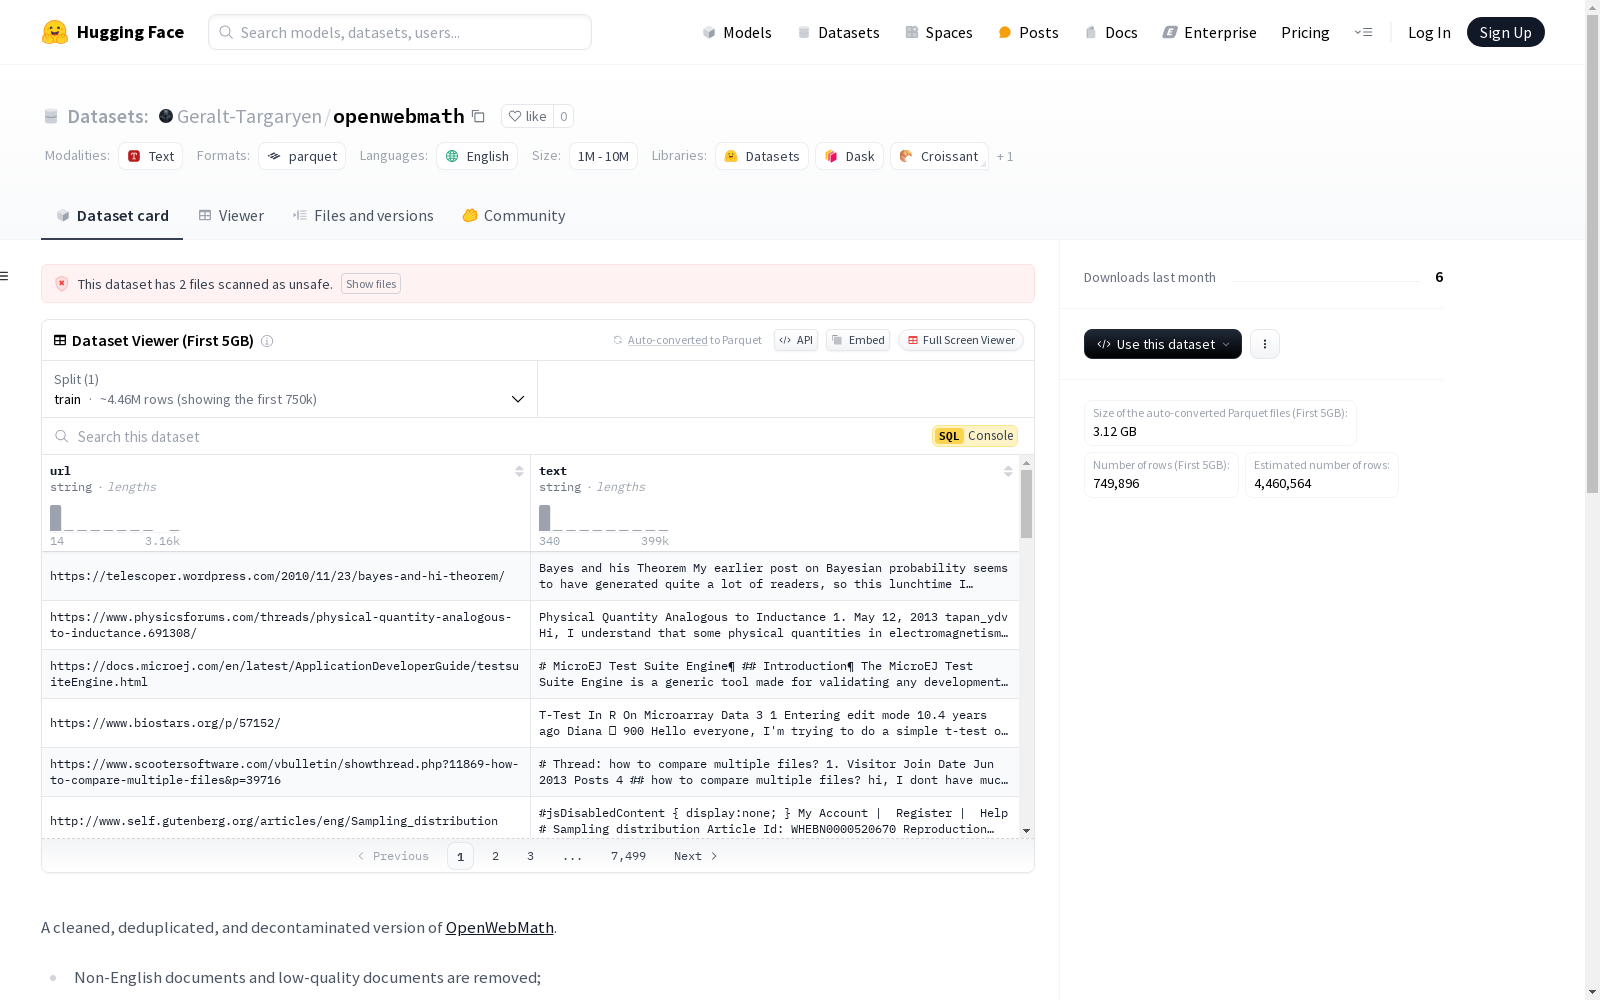The height and width of the screenshot is (1000, 1600).
Task: Select the parquet format tag
Action: click(x=302, y=156)
